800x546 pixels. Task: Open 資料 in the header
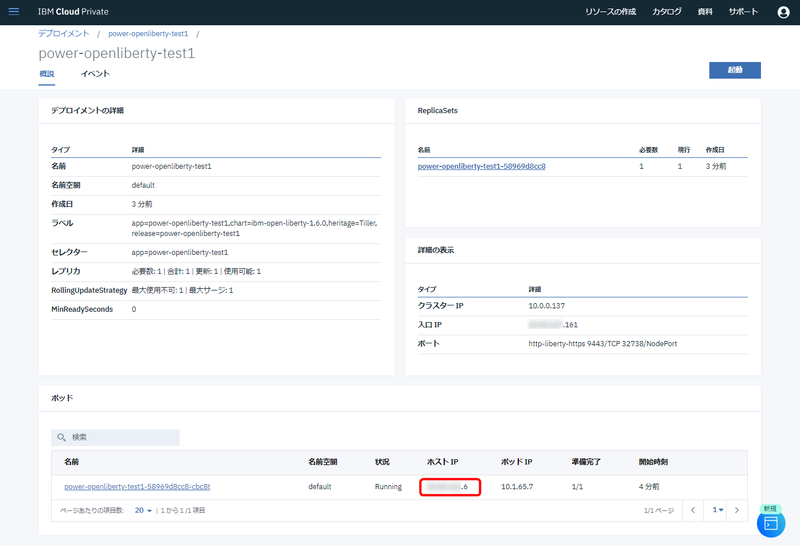coord(705,12)
